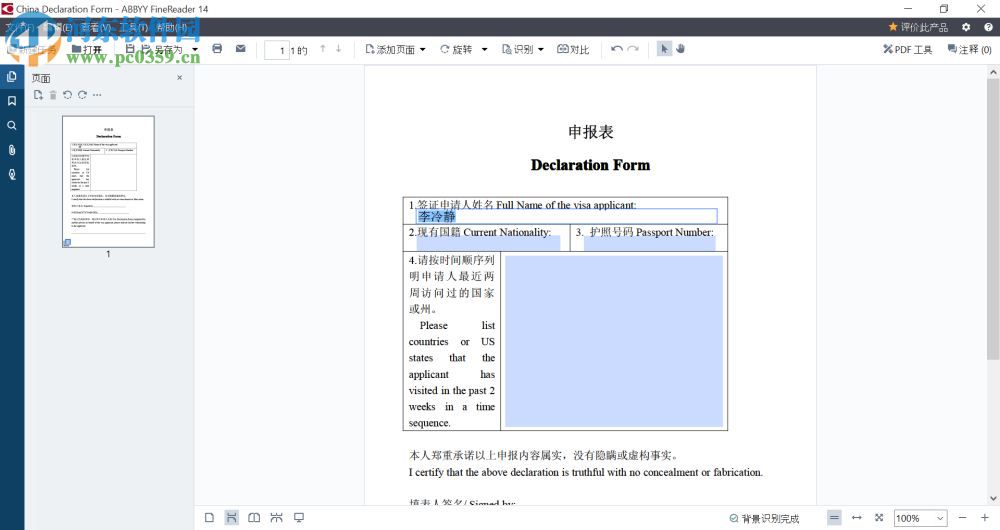
Task: Click the countries visited large form field
Action: 614,341
